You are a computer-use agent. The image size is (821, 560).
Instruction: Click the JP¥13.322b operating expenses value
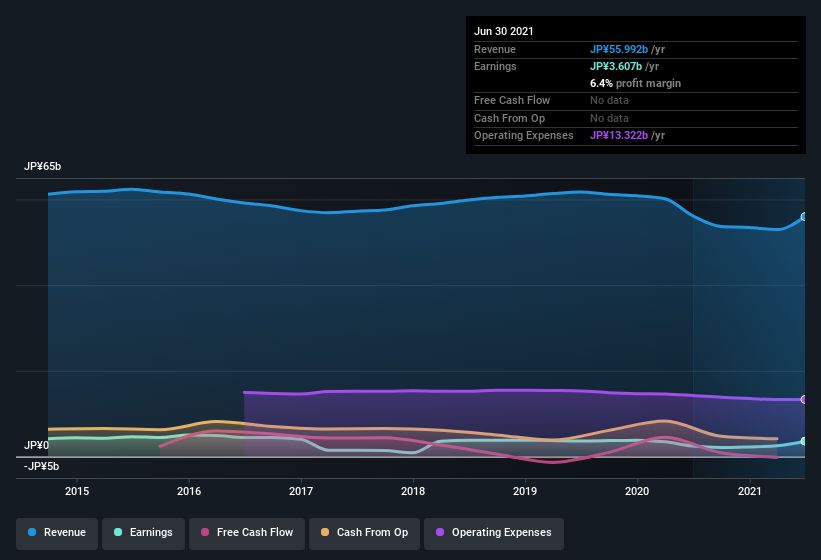coord(619,136)
